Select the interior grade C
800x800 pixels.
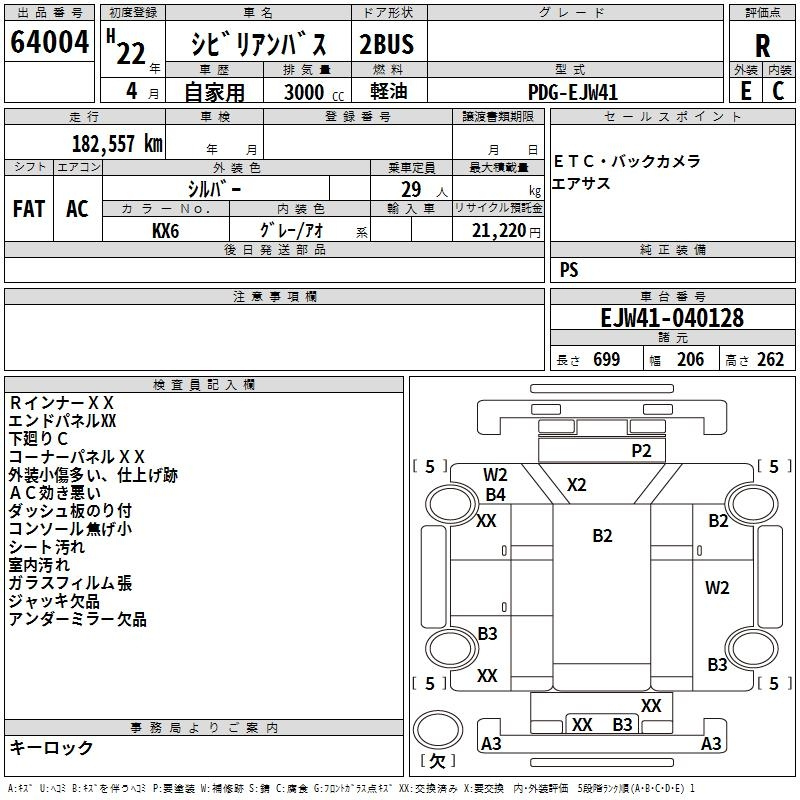pos(778,91)
